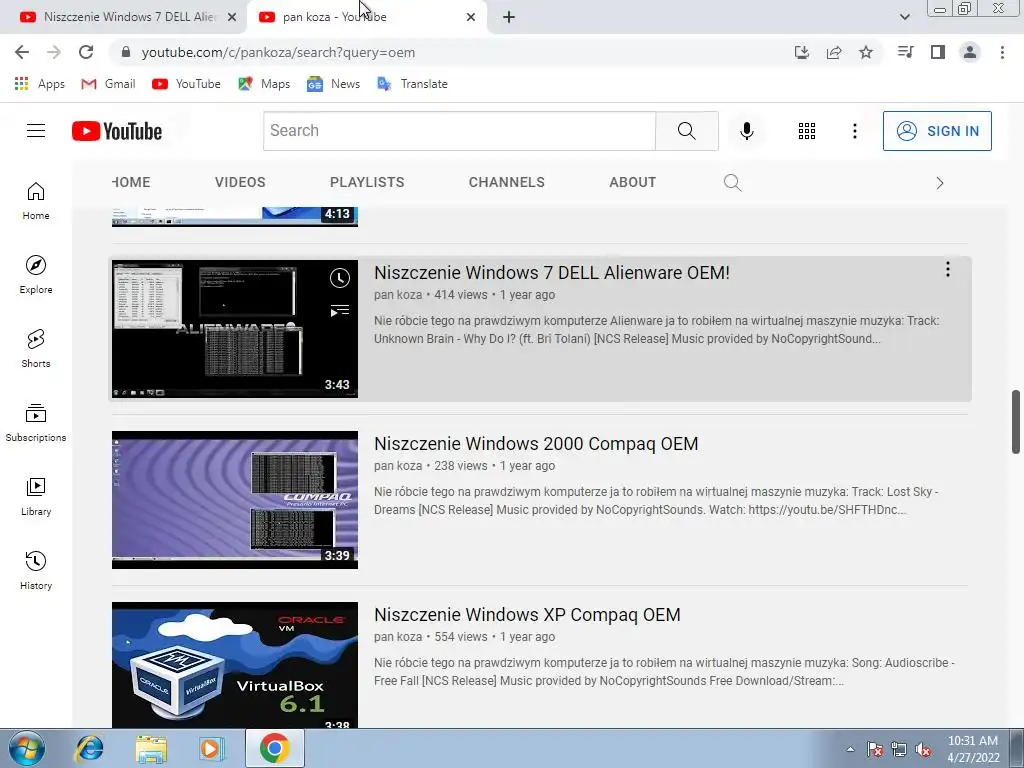Show hidden tray icons arrow

(850, 749)
